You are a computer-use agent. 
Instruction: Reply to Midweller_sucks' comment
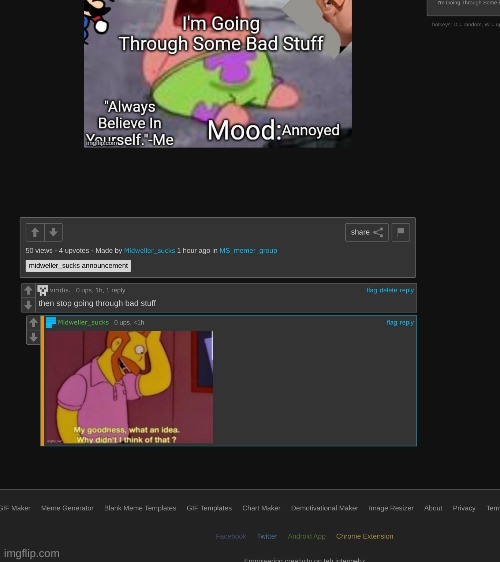(407, 323)
